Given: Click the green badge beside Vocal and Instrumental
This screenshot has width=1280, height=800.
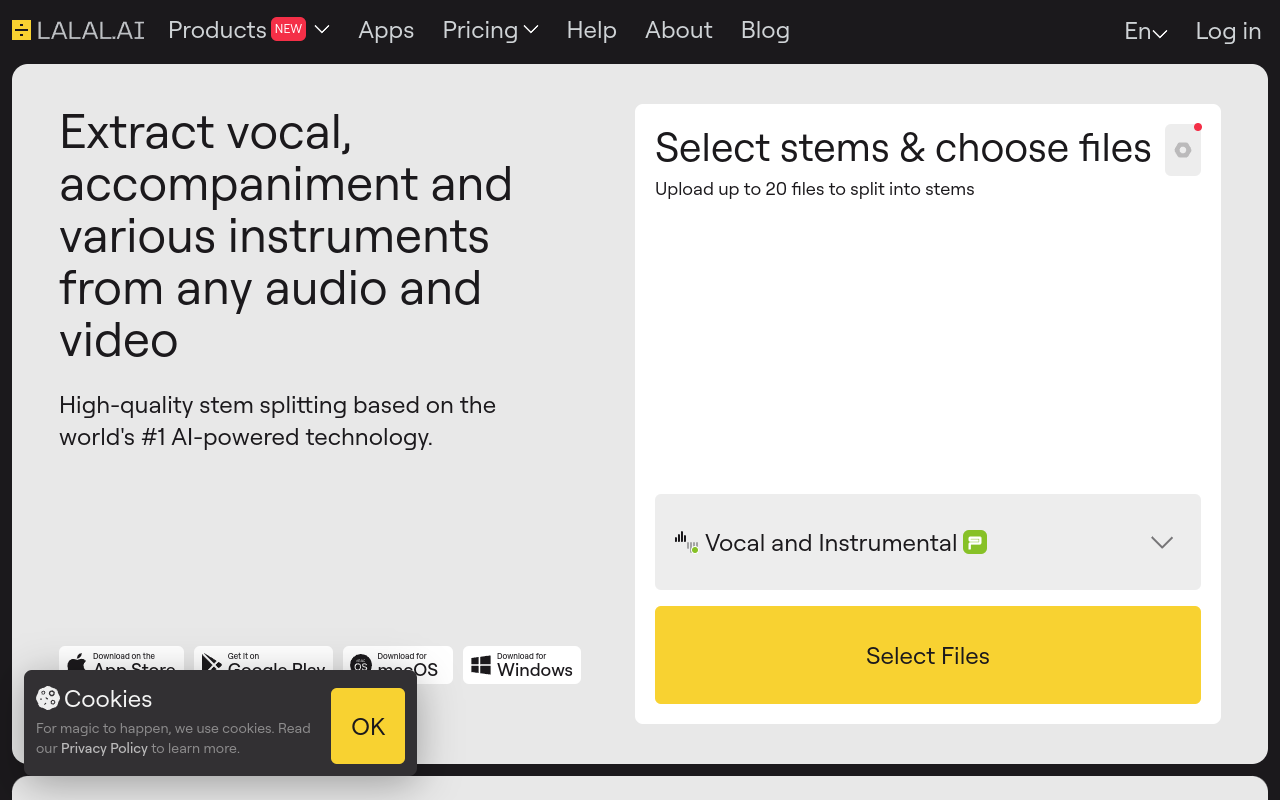Looking at the screenshot, I should (x=975, y=542).
